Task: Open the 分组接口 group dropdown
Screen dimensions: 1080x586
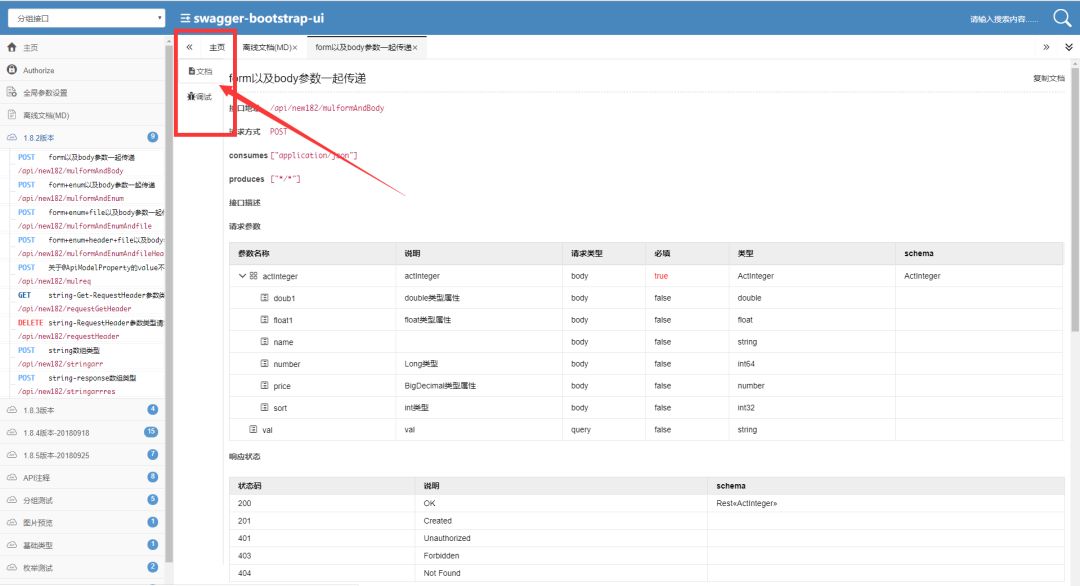Action: tap(86, 18)
